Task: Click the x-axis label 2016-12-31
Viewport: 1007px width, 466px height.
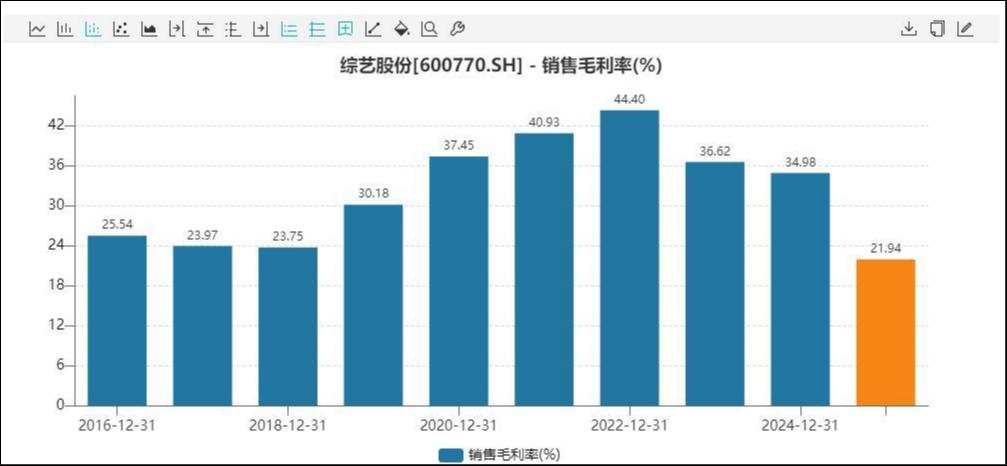Action: tap(116, 426)
